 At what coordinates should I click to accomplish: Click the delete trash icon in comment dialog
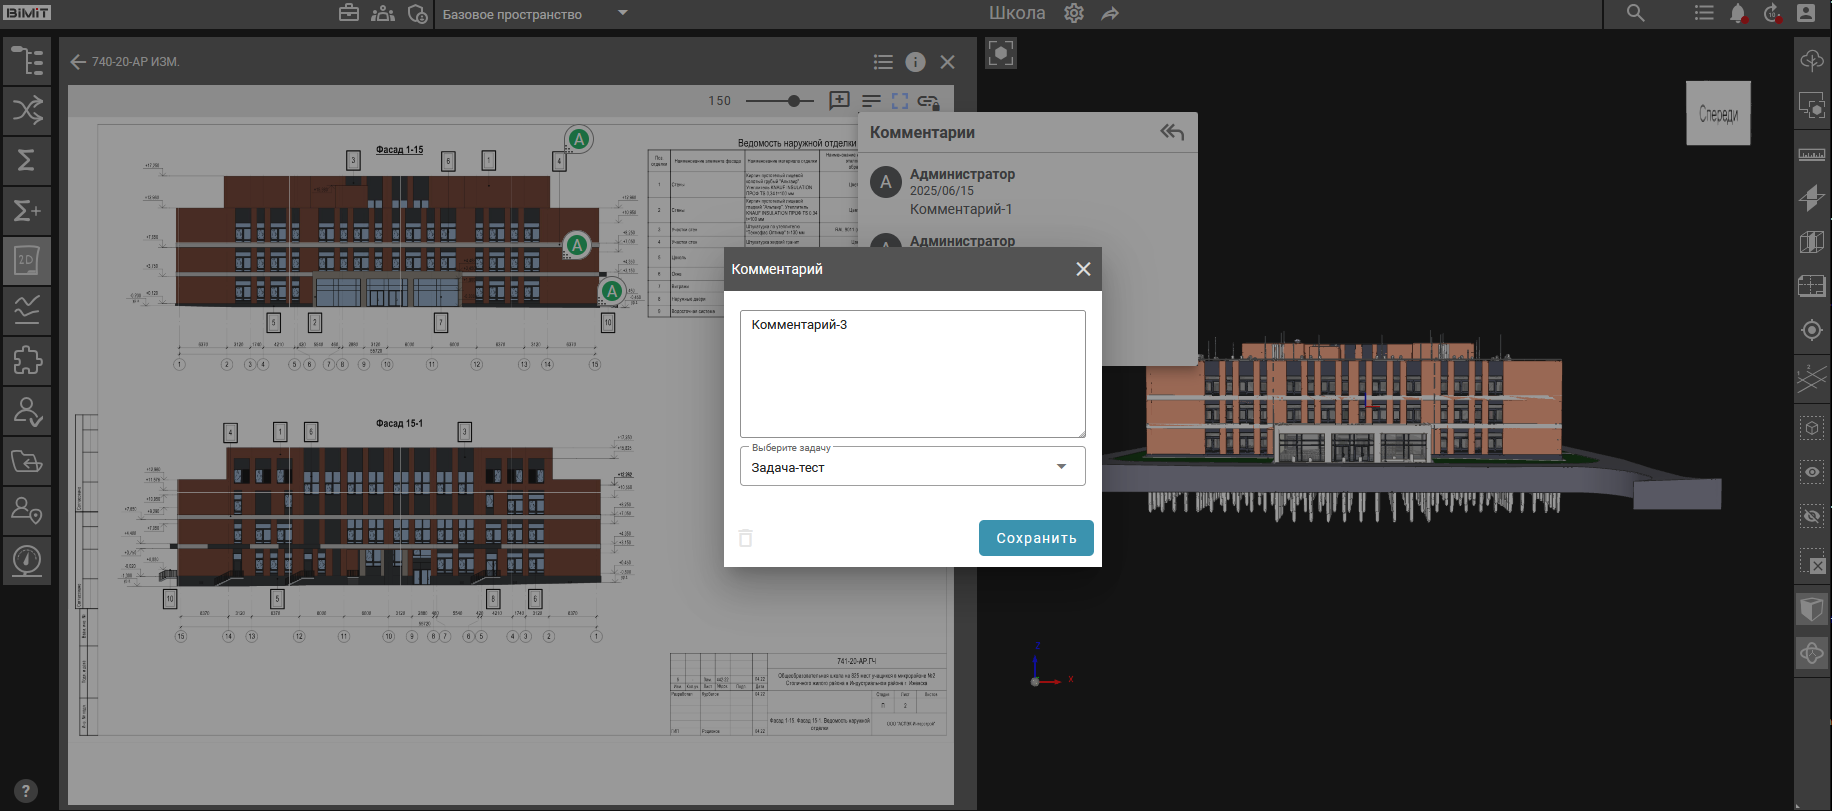(746, 538)
